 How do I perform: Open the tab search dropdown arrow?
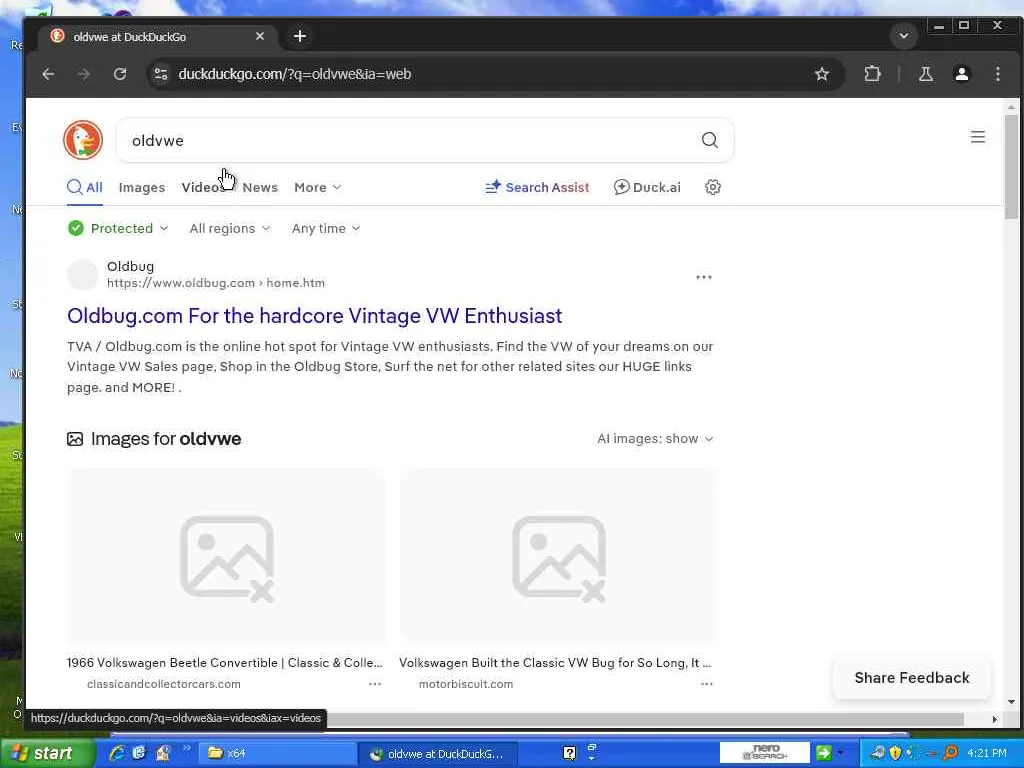coord(904,36)
